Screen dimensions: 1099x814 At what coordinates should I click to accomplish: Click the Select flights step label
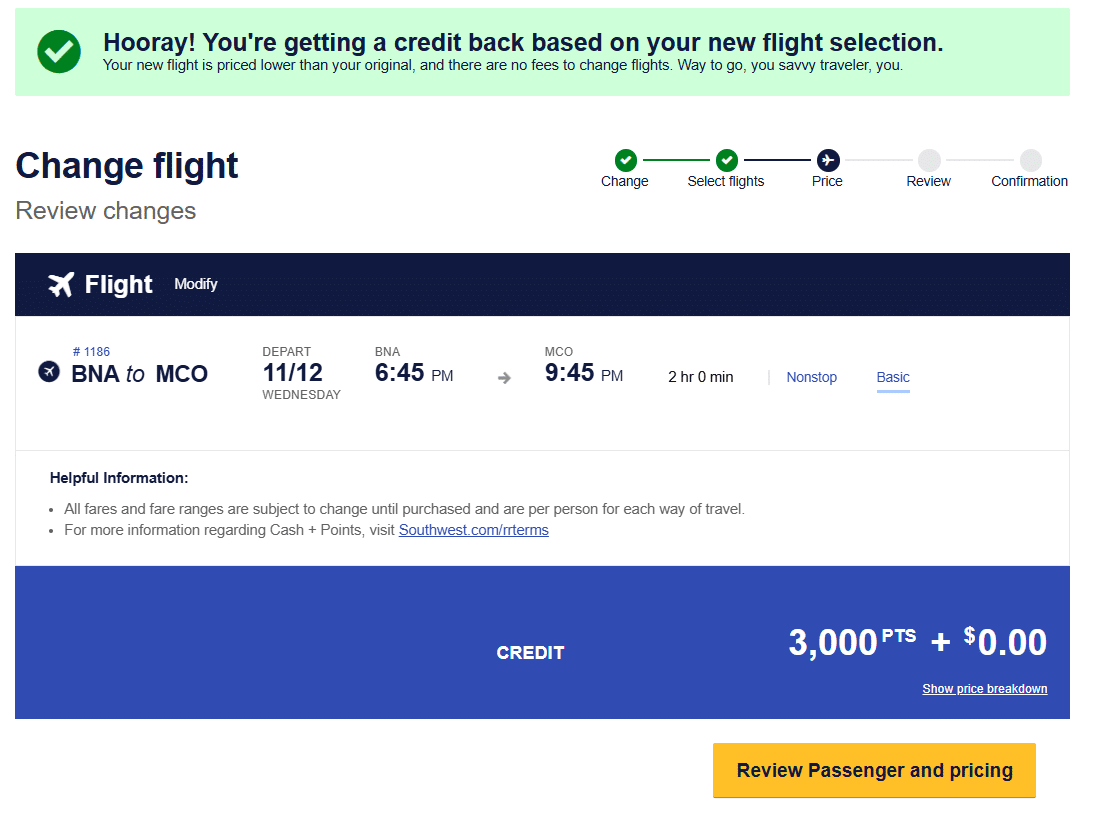tap(726, 182)
